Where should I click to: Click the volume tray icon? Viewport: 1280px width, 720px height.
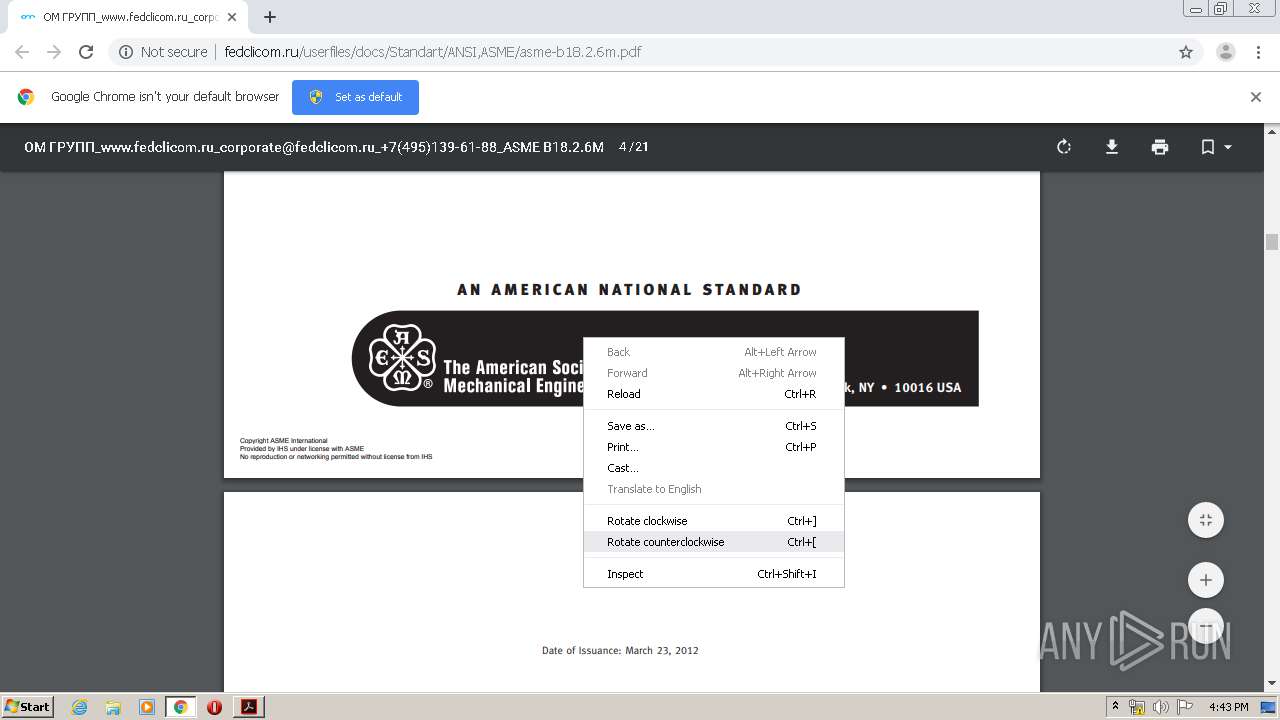tap(1161, 707)
